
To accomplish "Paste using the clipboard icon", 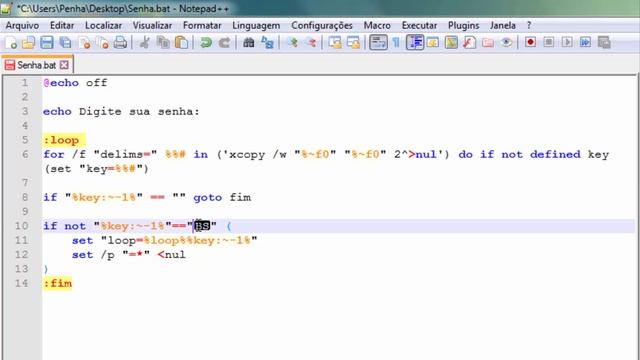I will (181, 42).
